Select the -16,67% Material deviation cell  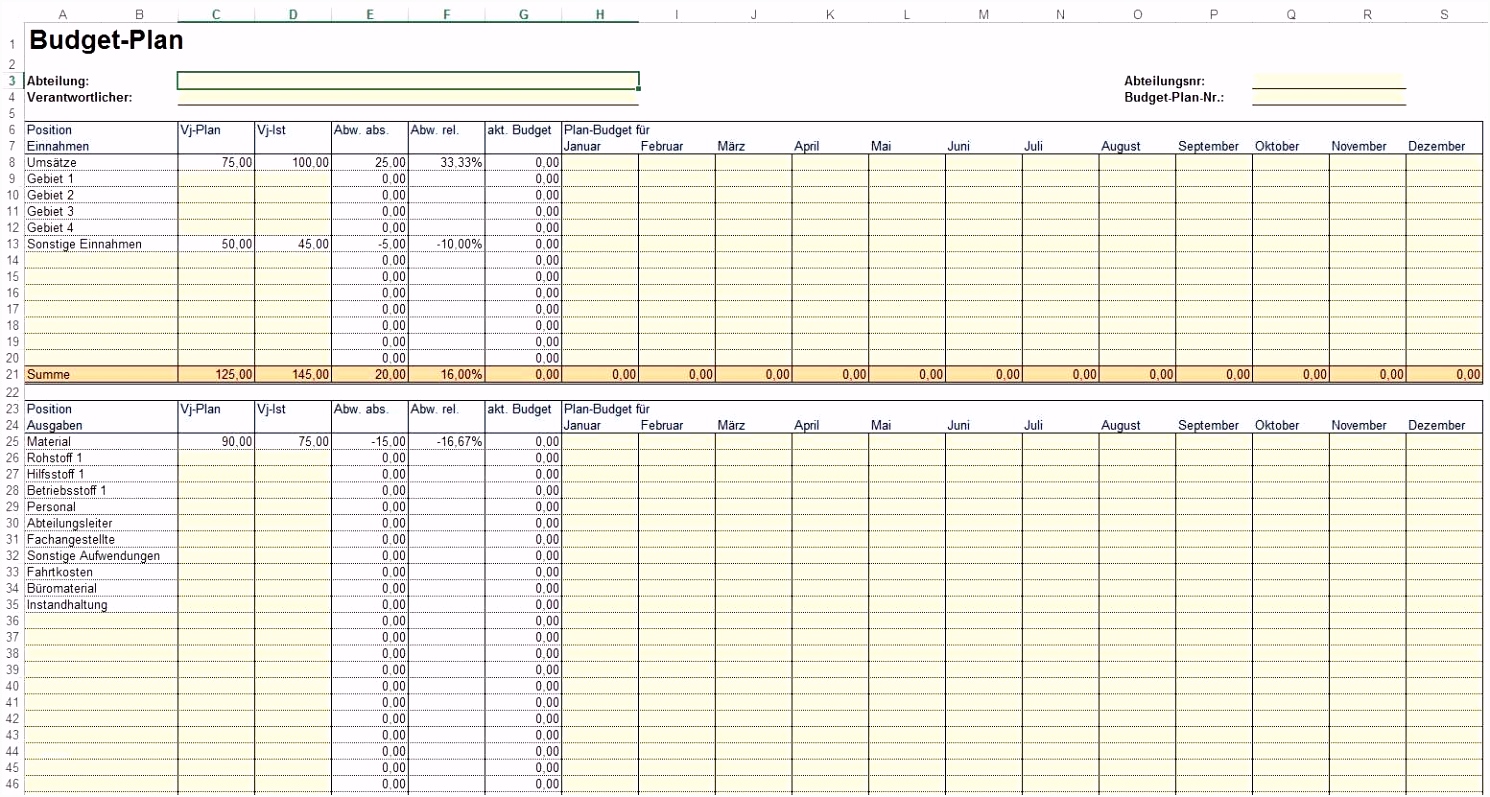coord(446,441)
